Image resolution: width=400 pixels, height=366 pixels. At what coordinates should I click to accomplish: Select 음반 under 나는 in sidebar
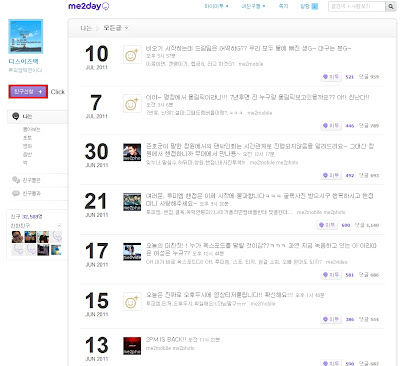pyautogui.click(x=27, y=154)
